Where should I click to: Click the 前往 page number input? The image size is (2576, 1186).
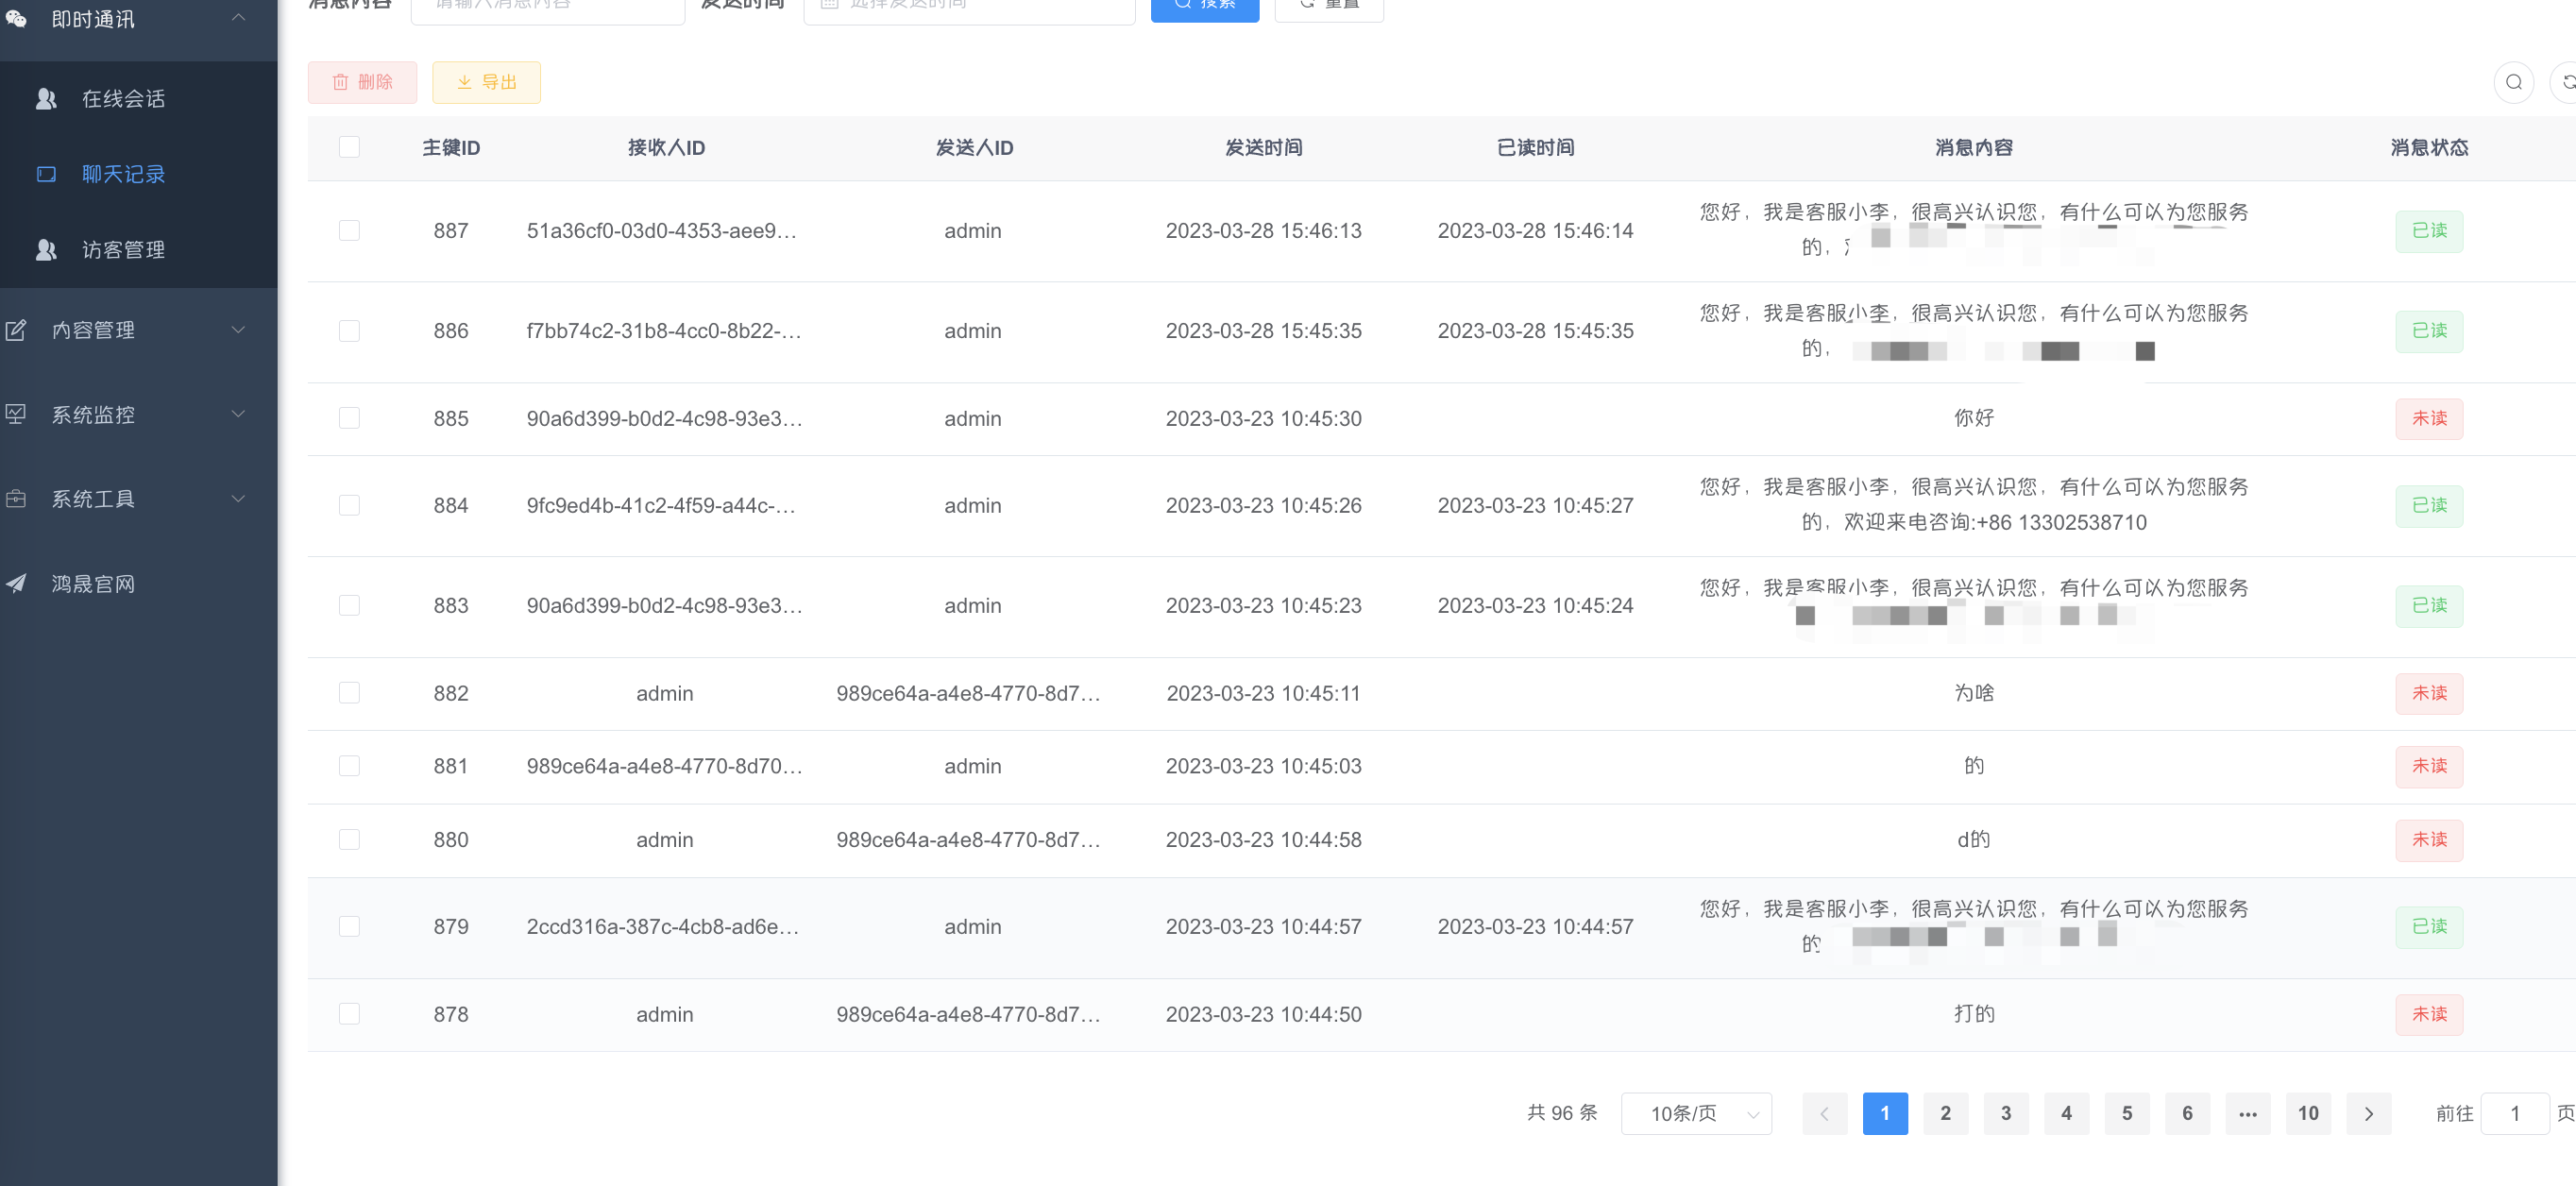pos(2514,1113)
